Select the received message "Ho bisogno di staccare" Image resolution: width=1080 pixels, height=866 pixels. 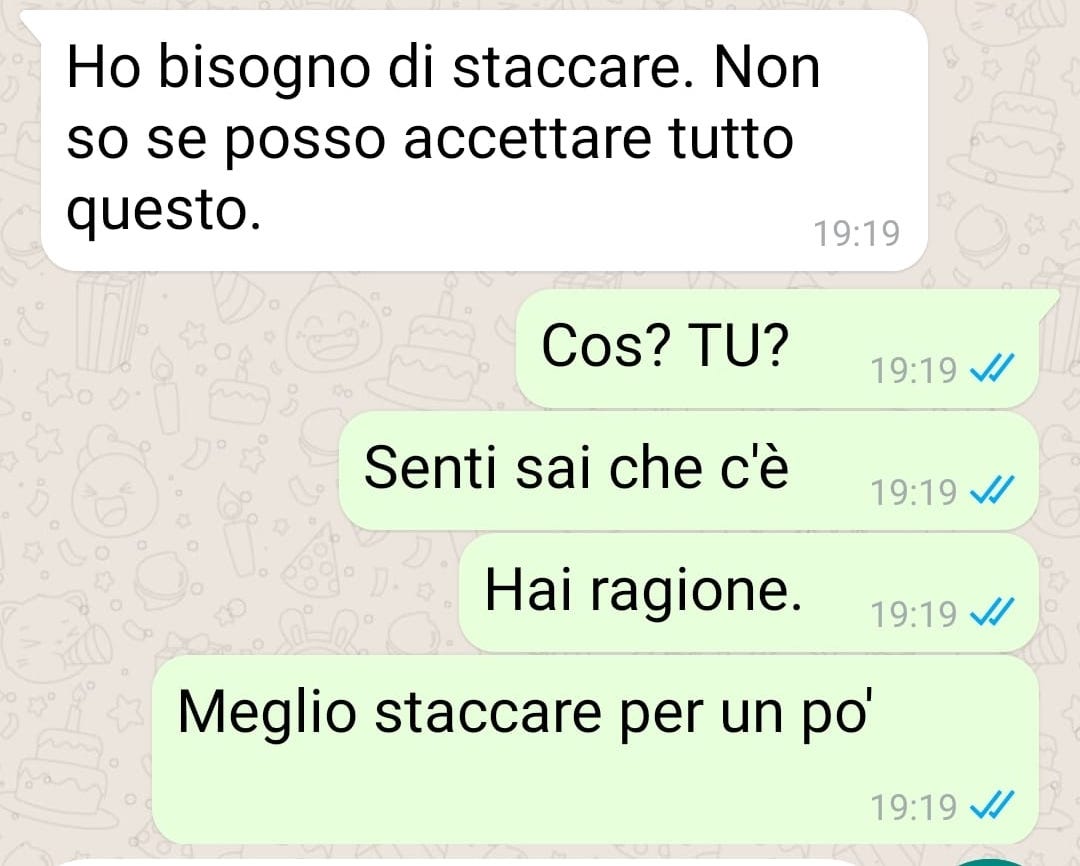(x=484, y=141)
